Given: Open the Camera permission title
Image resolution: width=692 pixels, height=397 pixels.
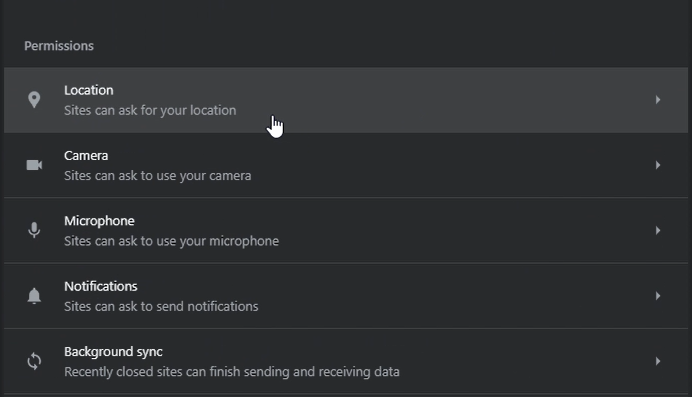Looking at the screenshot, I should (86, 156).
